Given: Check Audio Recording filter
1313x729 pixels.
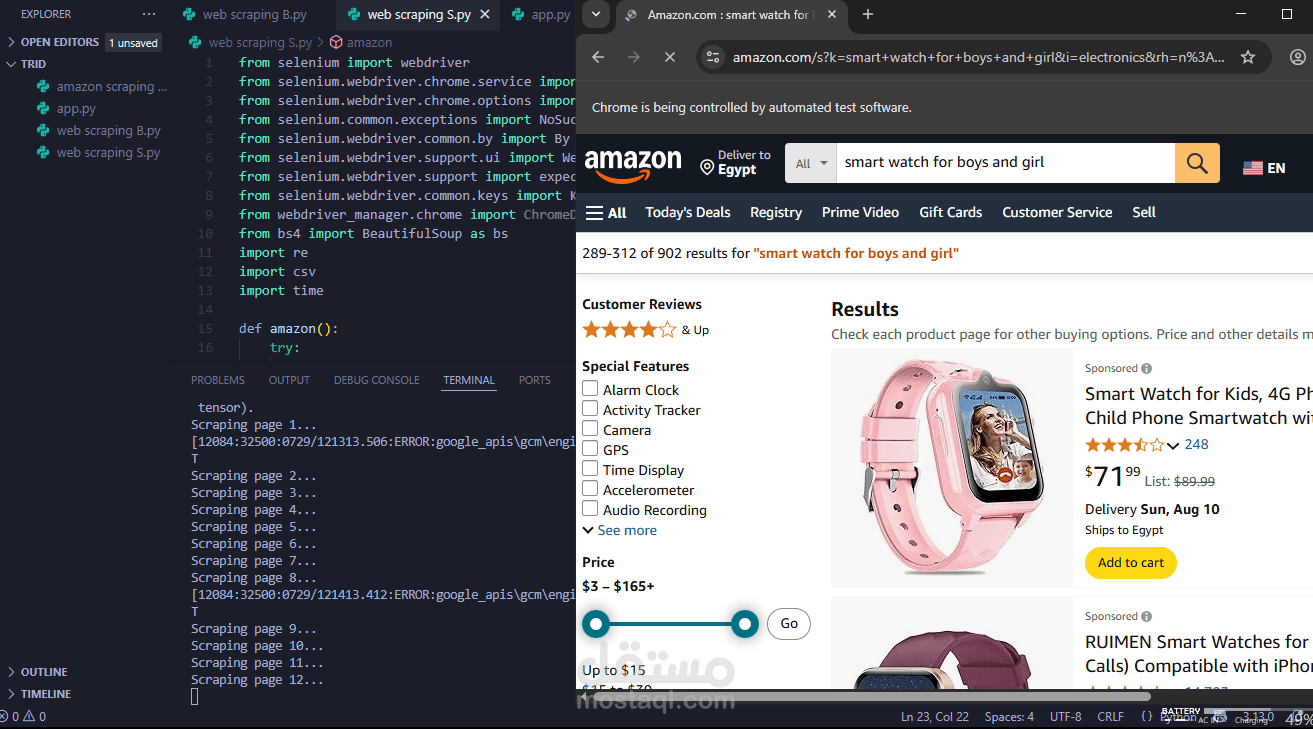Looking at the screenshot, I should pyautogui.click(x=590, y=509).
